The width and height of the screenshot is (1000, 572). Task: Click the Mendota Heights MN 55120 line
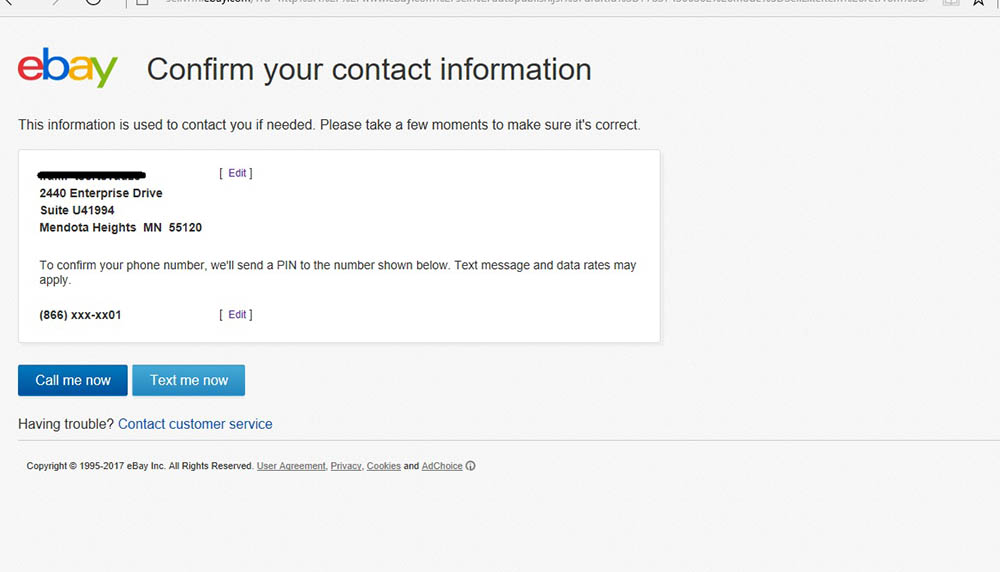(120, 228)
